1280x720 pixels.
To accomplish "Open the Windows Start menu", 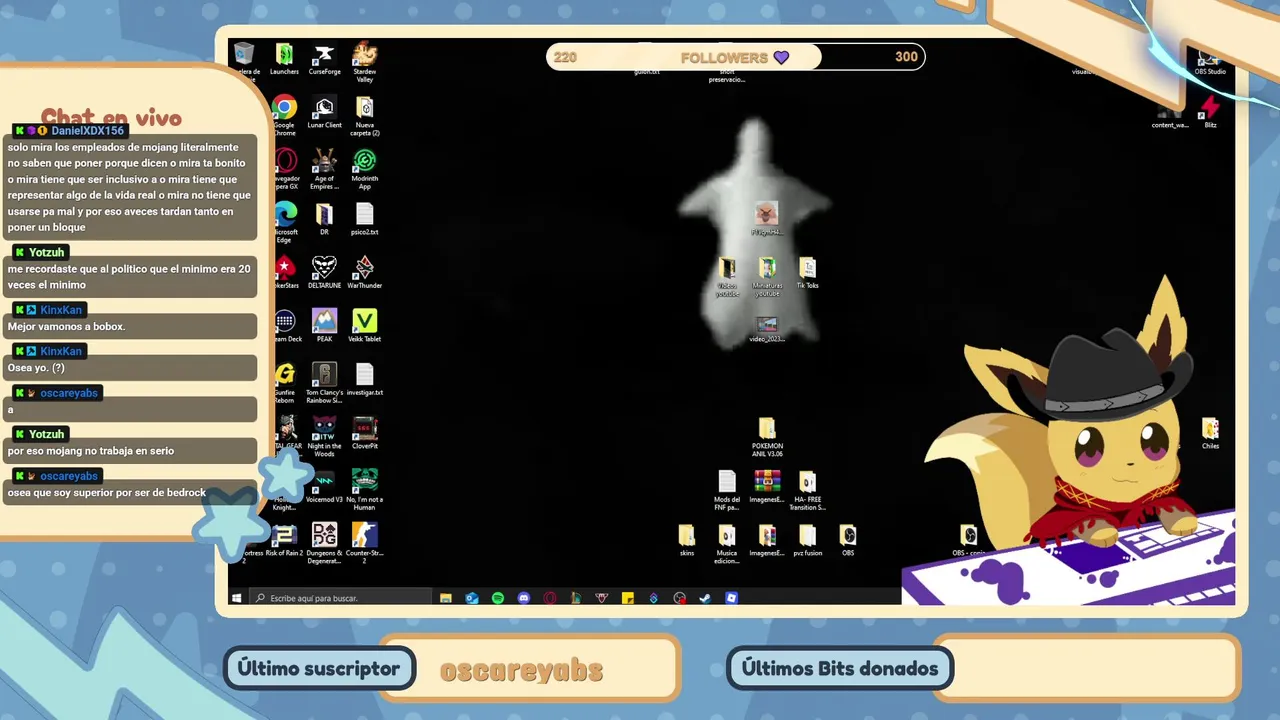I will click(x=237, y=598).
